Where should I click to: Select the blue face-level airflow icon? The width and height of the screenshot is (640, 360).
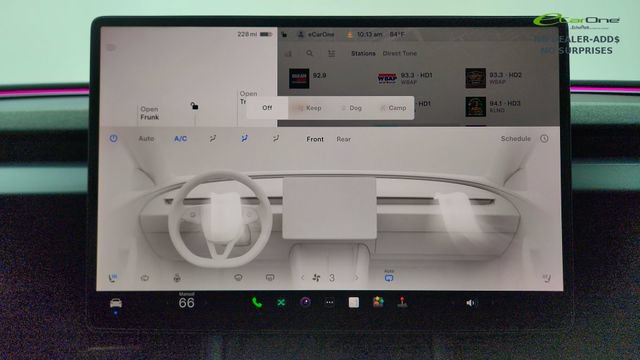point(244,139)
